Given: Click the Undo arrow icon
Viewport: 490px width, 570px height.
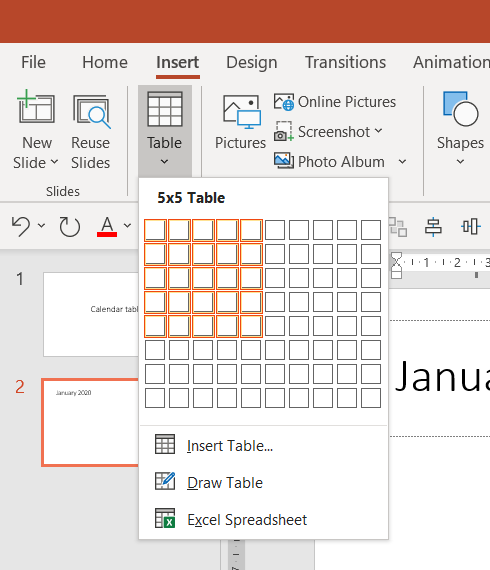Looking at the screenshot, I should (21, 226).
